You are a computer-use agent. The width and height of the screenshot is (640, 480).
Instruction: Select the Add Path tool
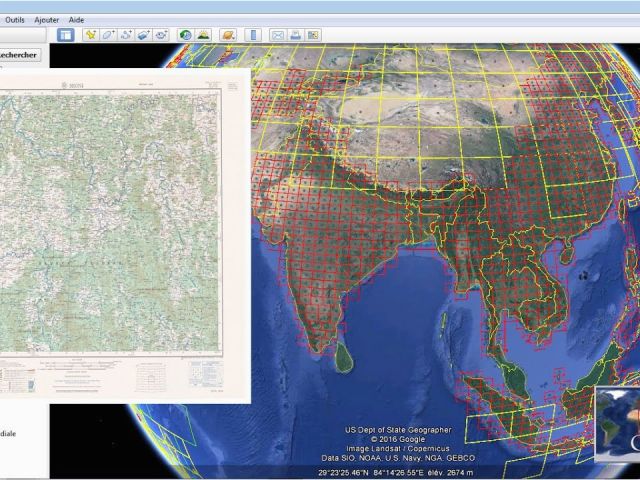126,35
